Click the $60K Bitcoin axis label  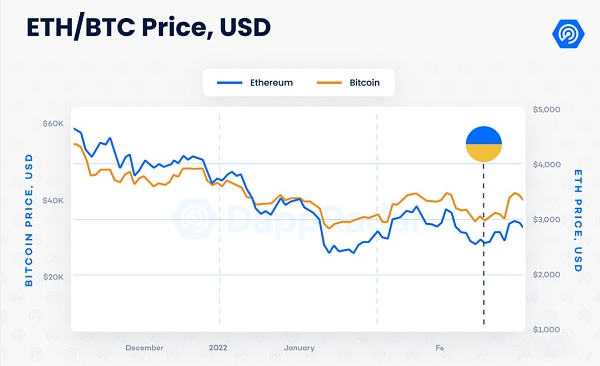(x=53, y=124)
